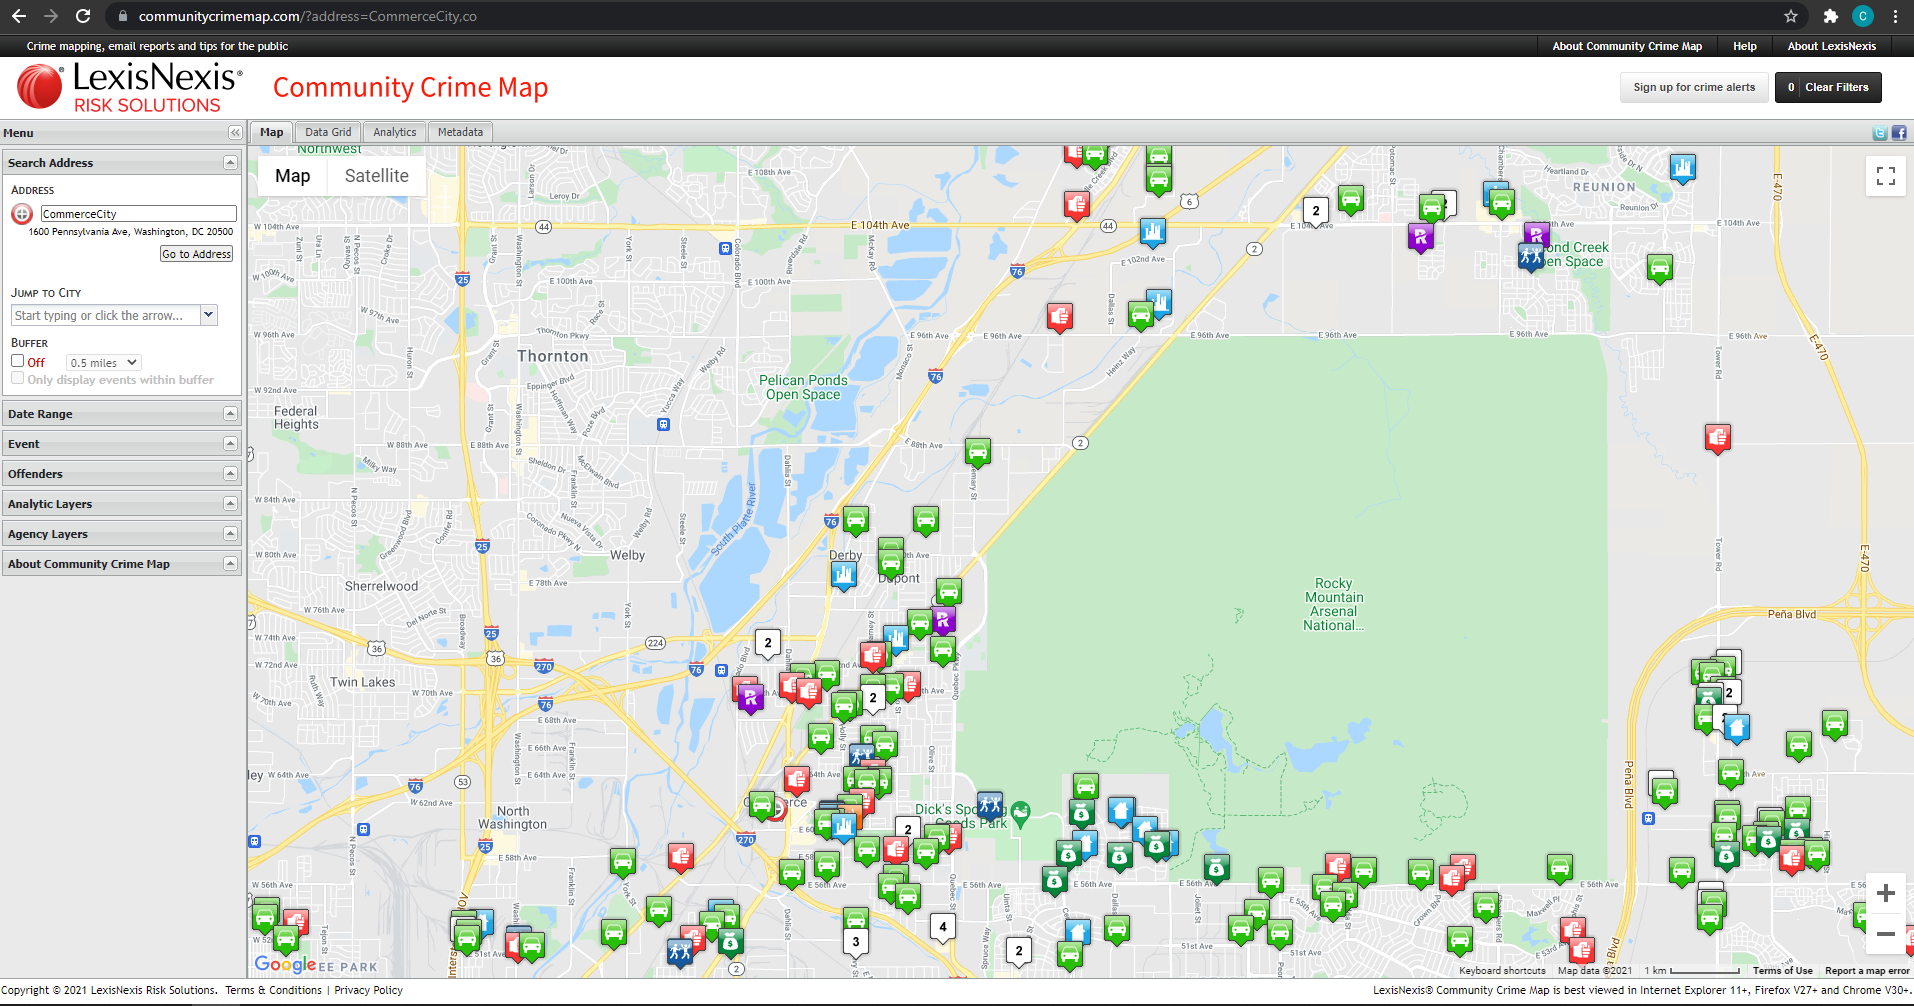Zoom out using the map minus control
1914x1006 pixels.
click(x=1886, y=934)
